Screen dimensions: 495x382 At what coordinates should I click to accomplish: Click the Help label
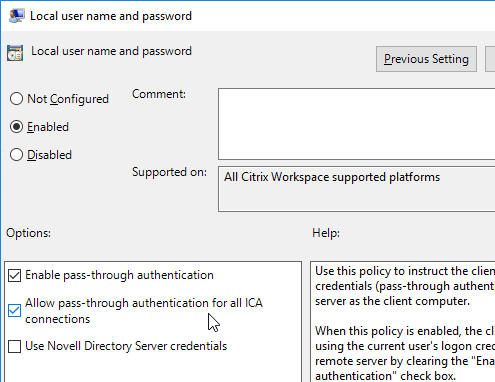click(326, 233)
